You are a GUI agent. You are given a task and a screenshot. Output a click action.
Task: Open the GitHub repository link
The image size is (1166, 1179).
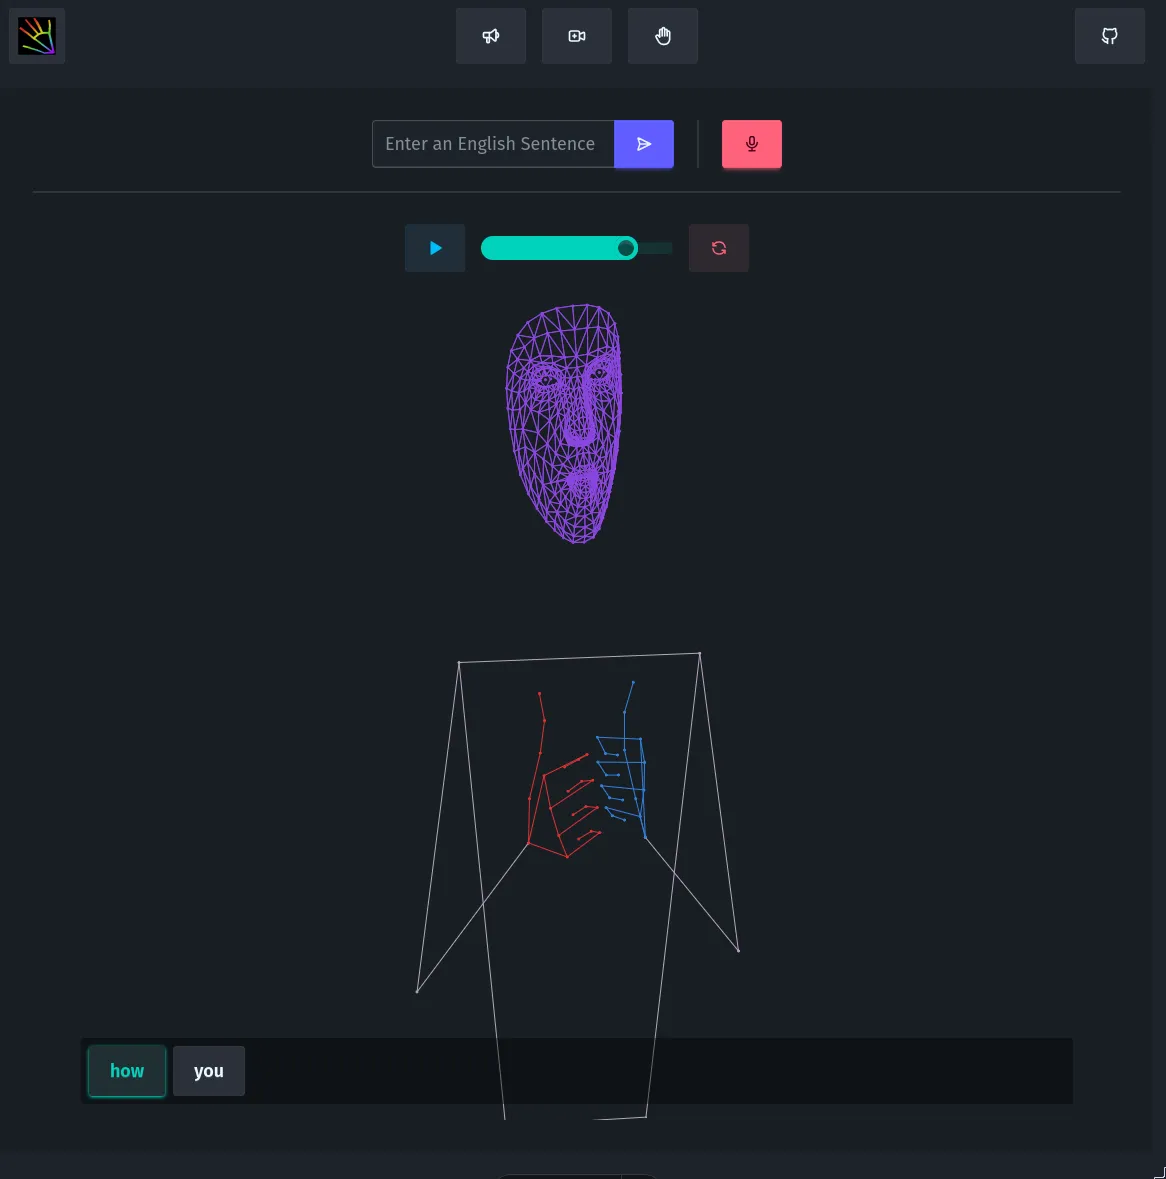1110,36
